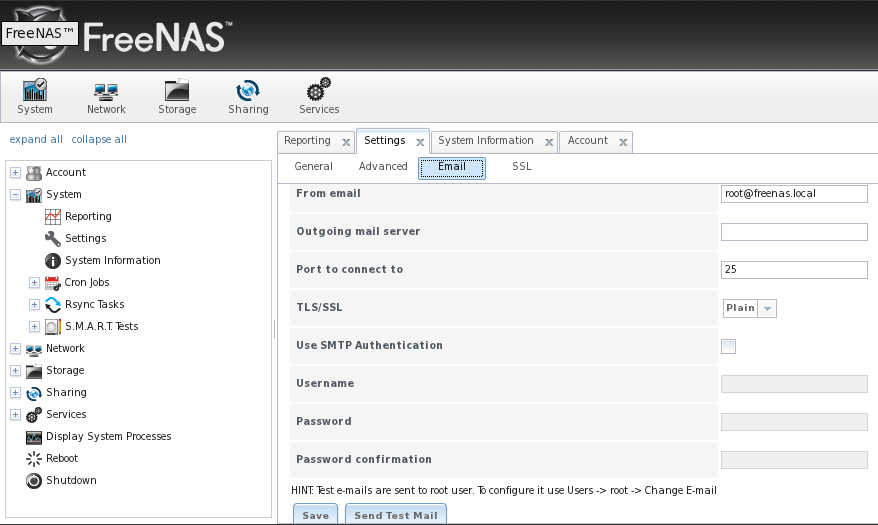
Task: Focus the Outgoing mail server field
Action: click(794, 232)
